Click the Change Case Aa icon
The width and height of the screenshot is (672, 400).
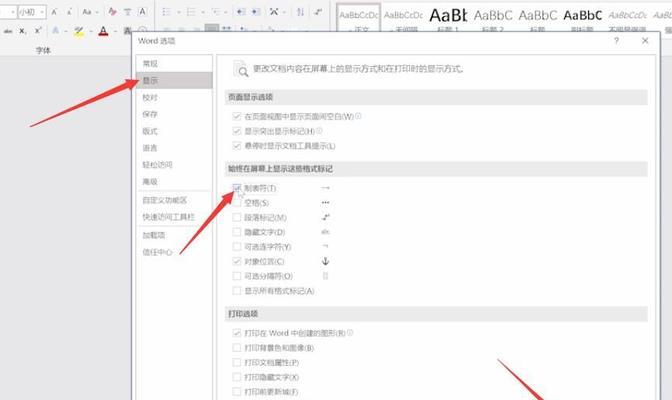[x=87, y=12]
